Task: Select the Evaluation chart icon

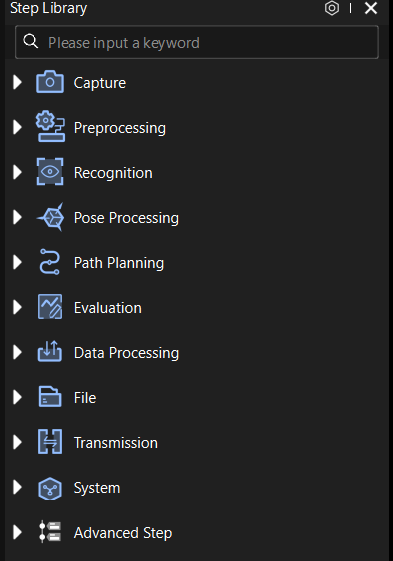Action: coord(50,307)
